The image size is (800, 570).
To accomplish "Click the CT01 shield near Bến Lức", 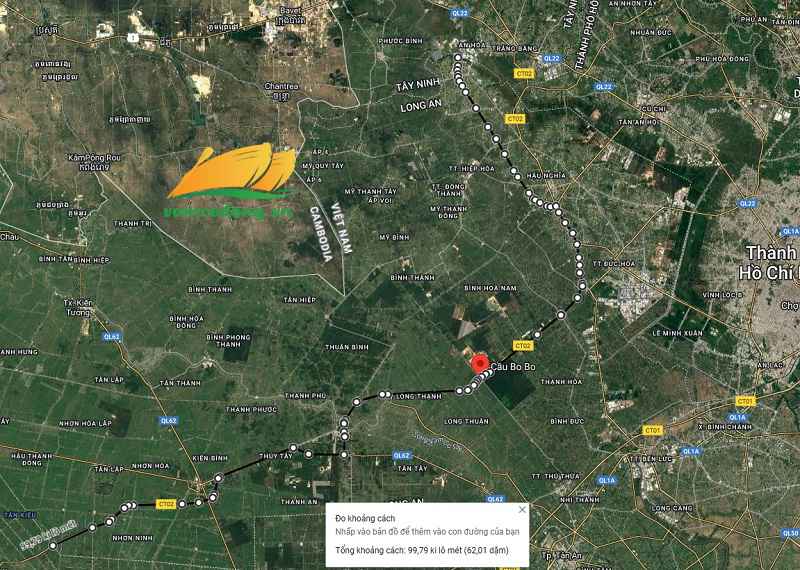I will pyautogui.click(x=653, y=430).
